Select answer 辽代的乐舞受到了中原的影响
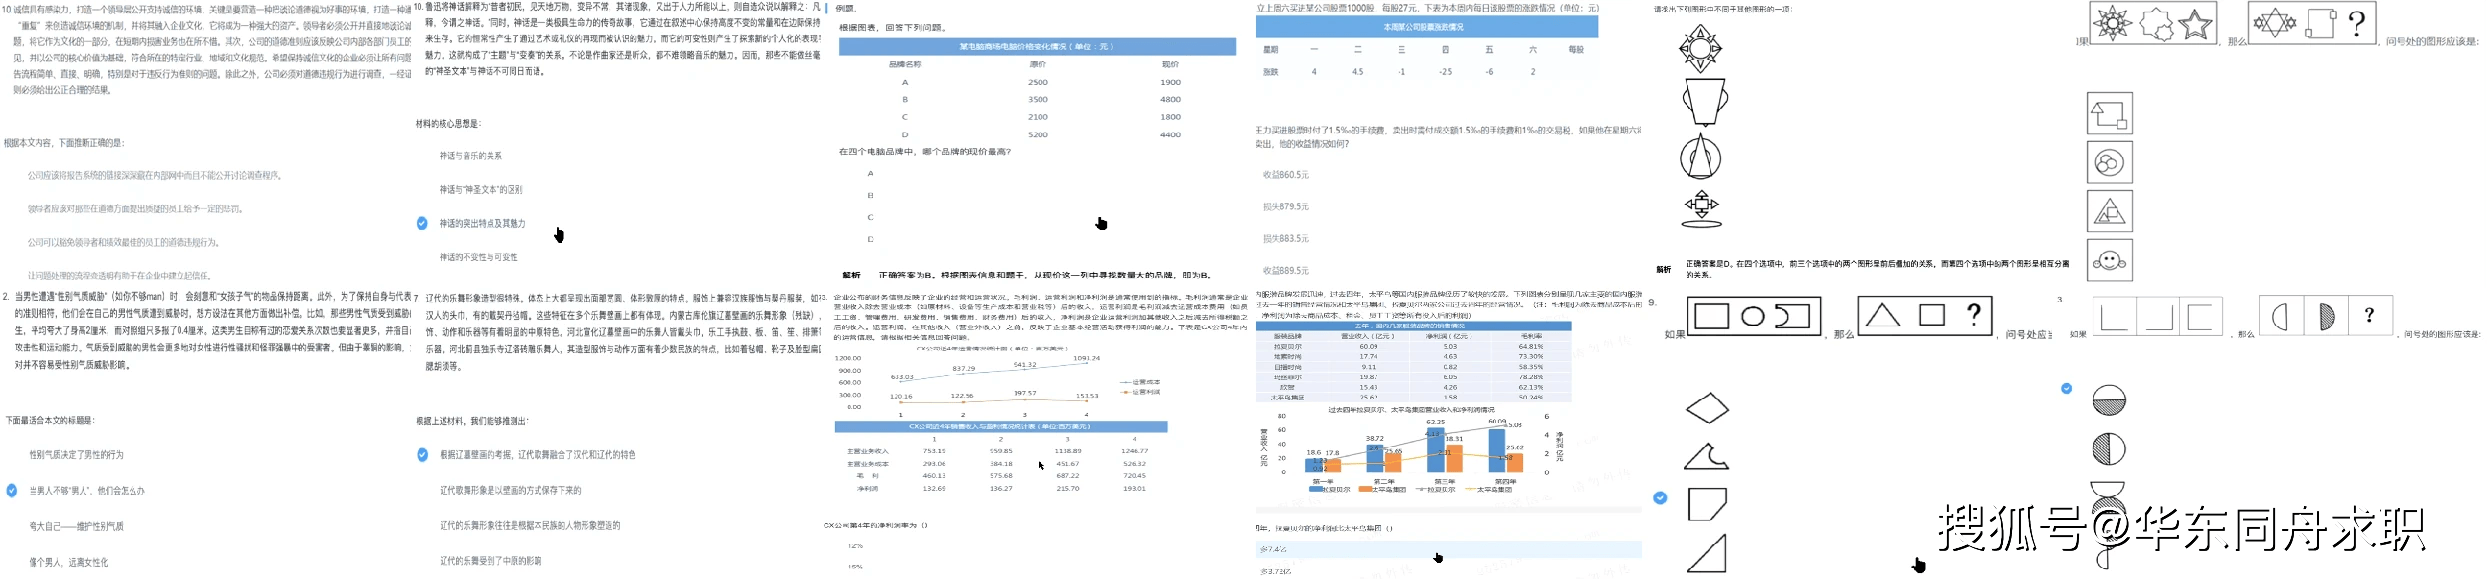Viewport: 2489px width, 580px height. (x=491, y=560)
